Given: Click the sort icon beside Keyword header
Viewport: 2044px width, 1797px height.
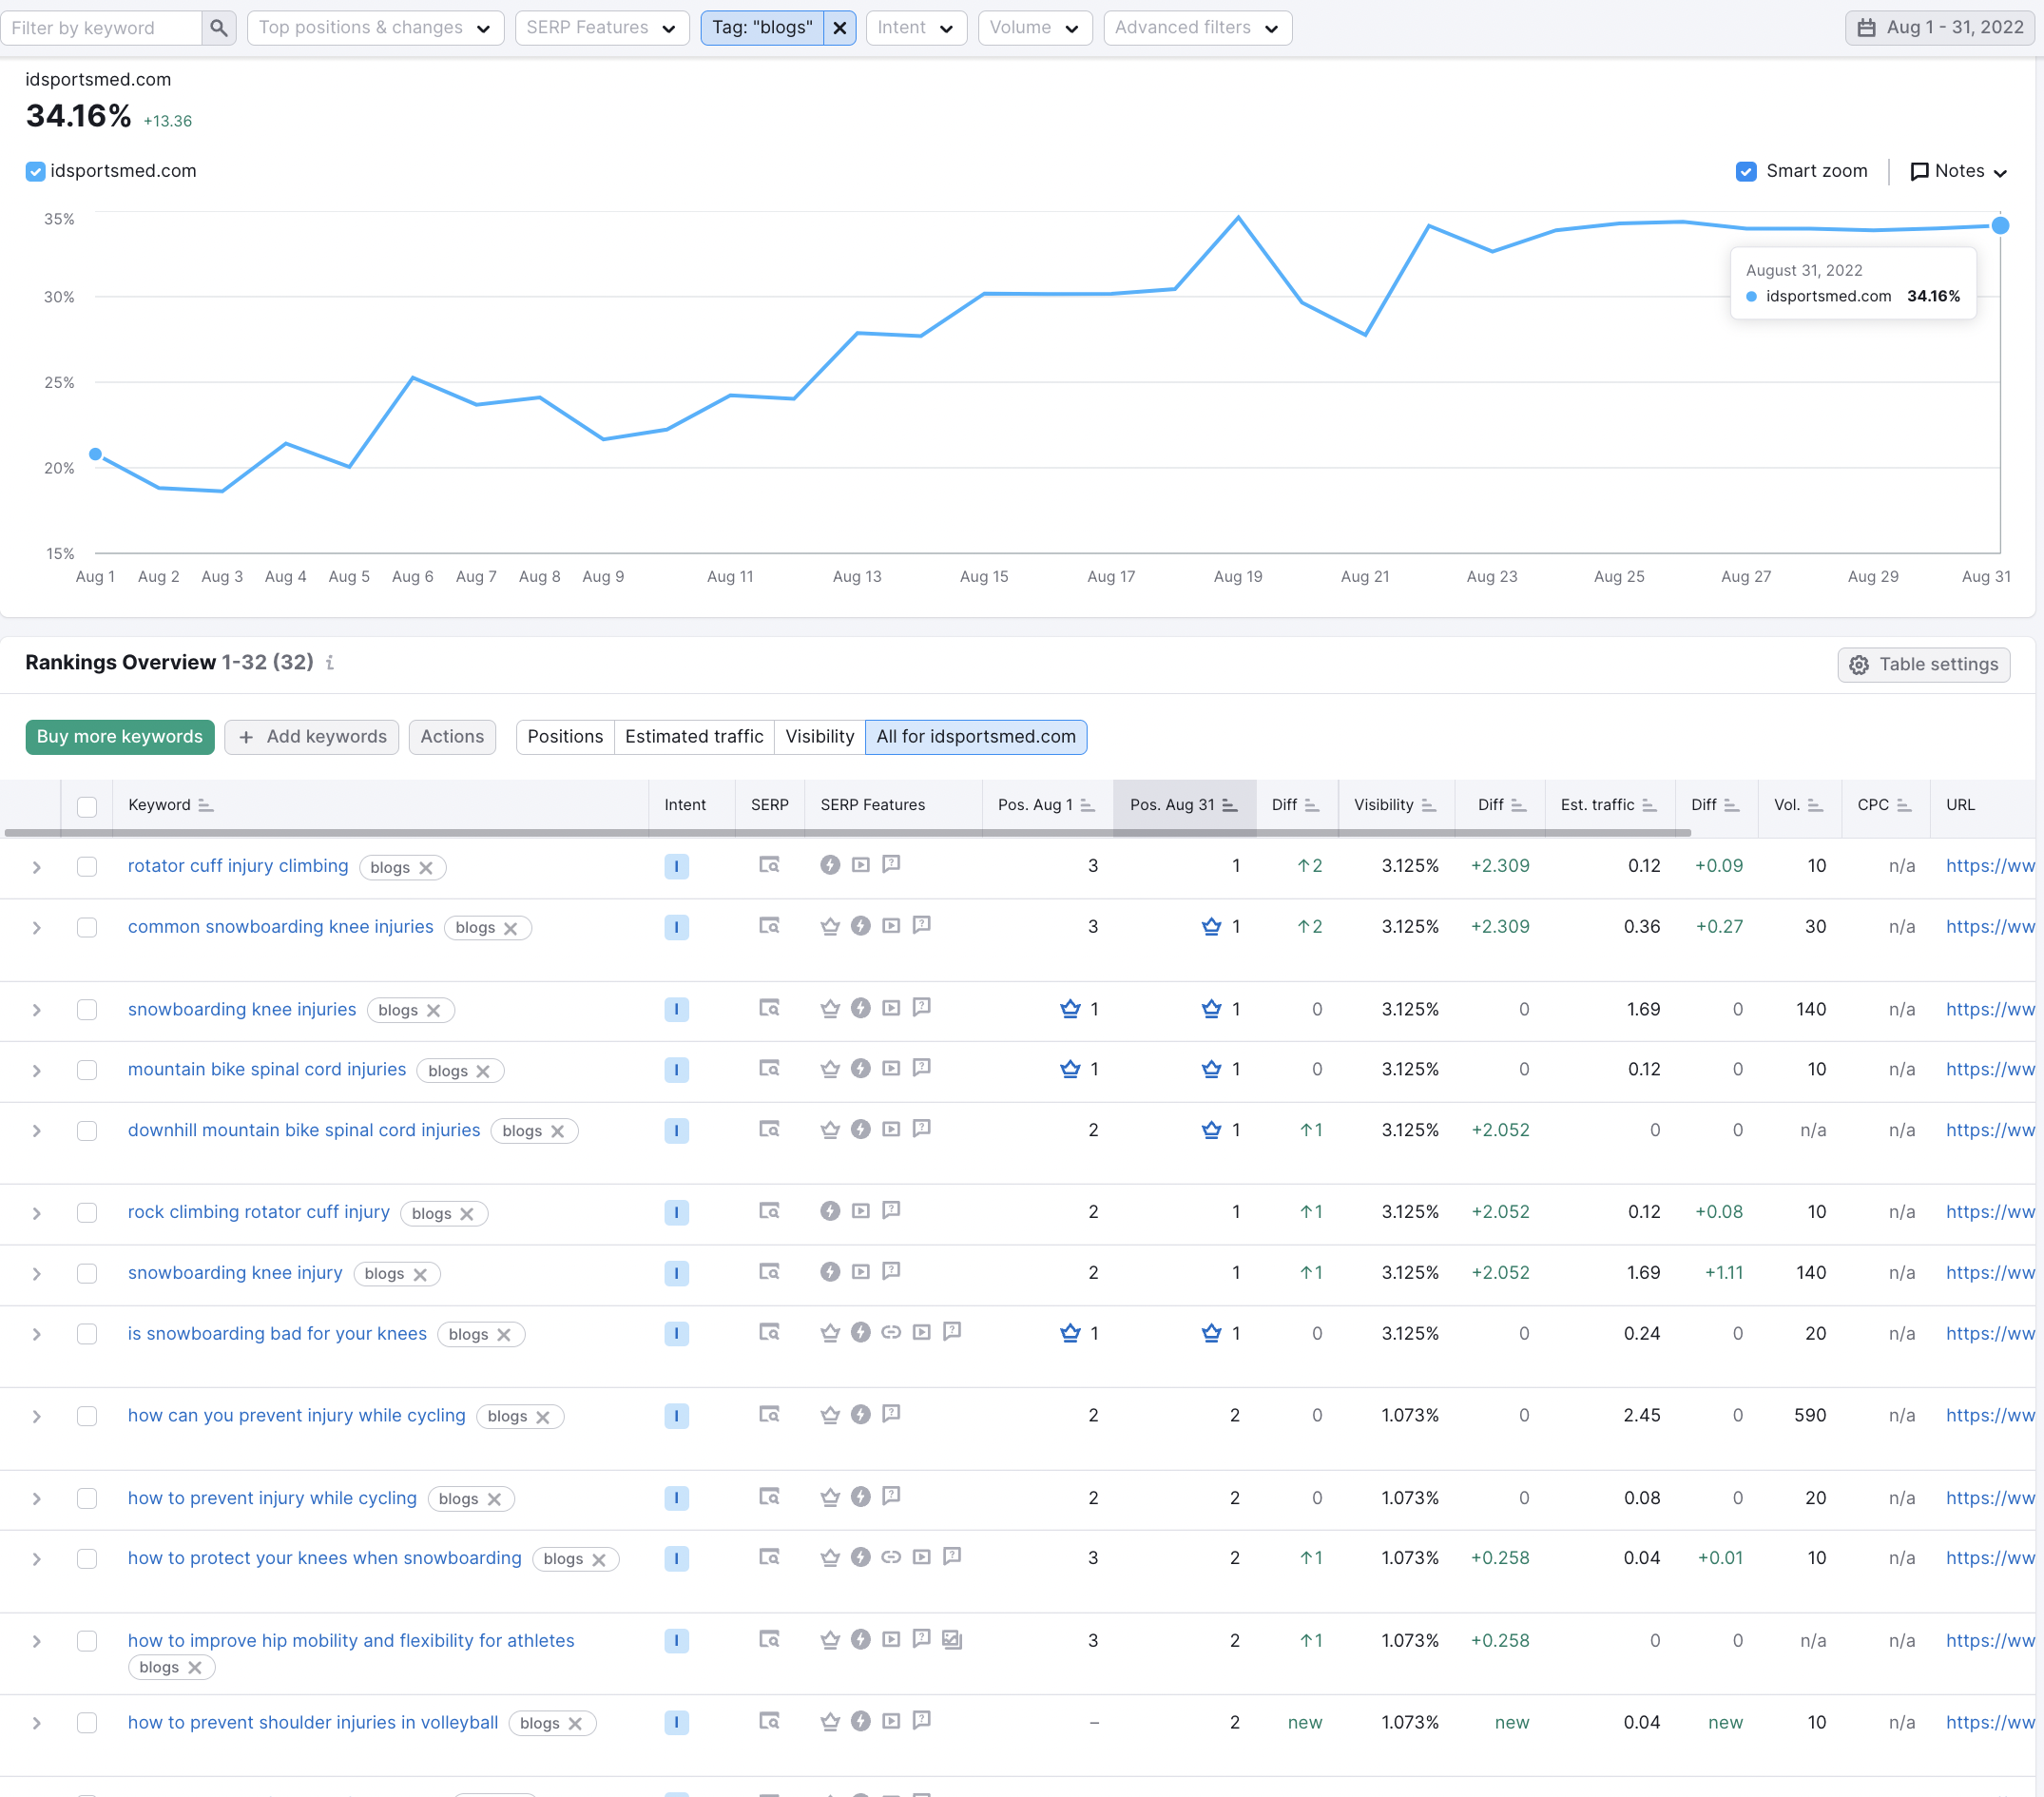Looking at the screenshot, I should [206, 805].
